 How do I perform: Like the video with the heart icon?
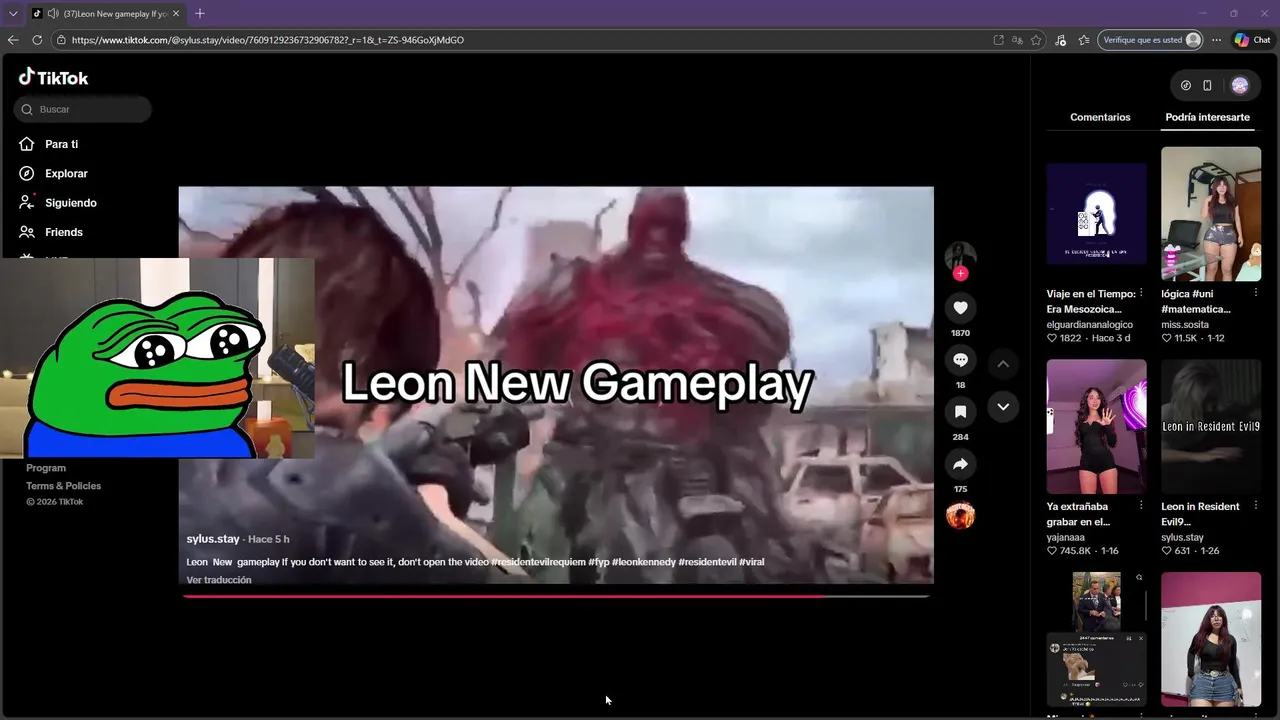coord(960,308)
